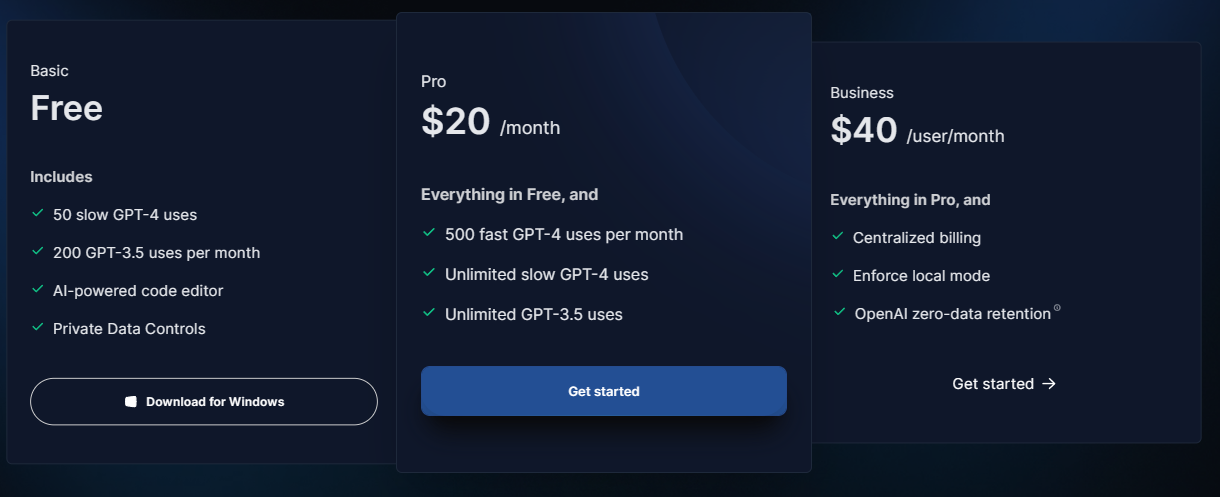Click the checkmark beside Enforce local mode

(838, 275)
